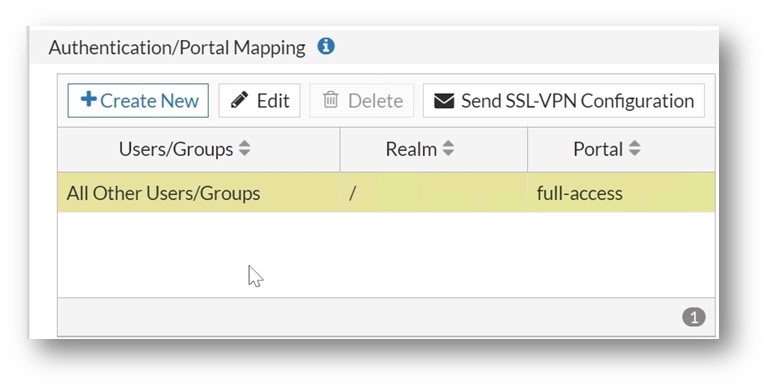Click the pencil icon on Edit button
Screen dimensions: 771x391
tap(239, 100)
